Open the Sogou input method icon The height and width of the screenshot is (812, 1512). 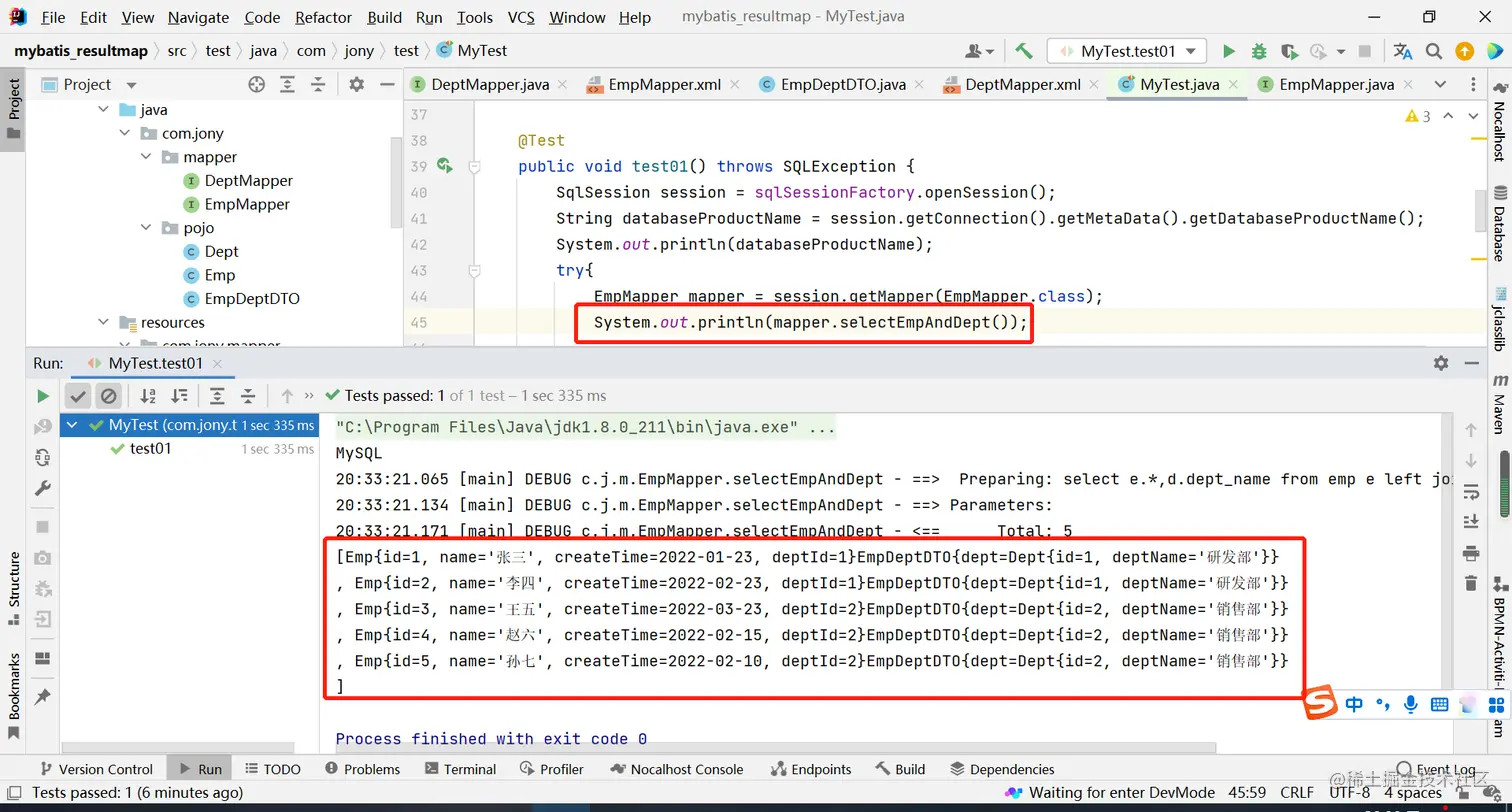point(1320,704)
